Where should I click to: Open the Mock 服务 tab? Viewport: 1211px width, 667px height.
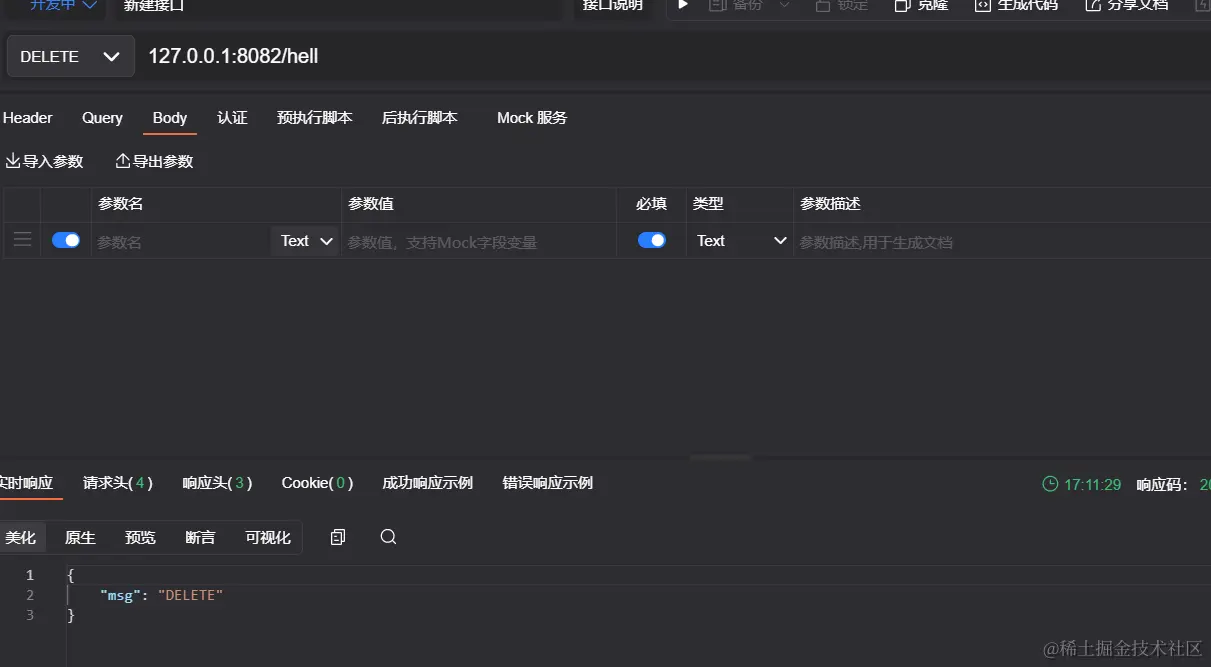[x=532, y=118]
